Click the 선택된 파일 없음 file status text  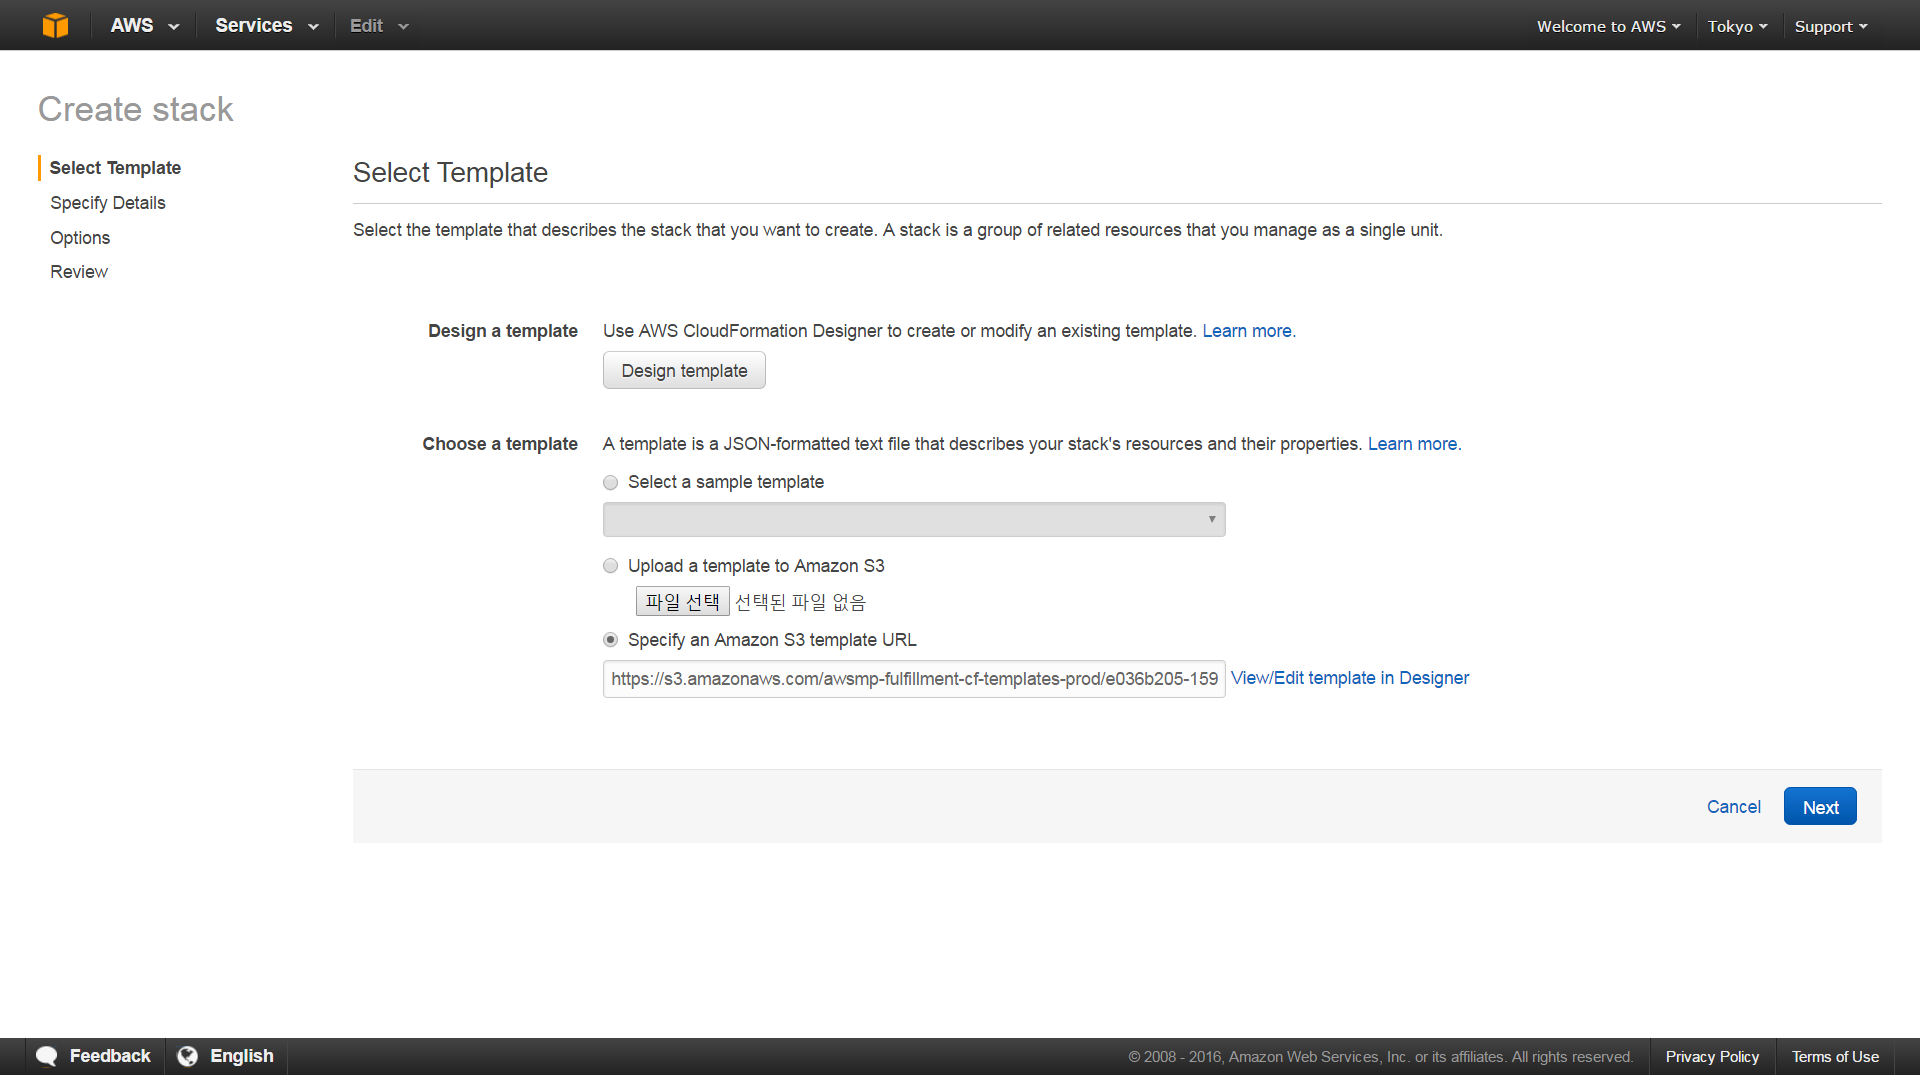[x=800, y=602]
